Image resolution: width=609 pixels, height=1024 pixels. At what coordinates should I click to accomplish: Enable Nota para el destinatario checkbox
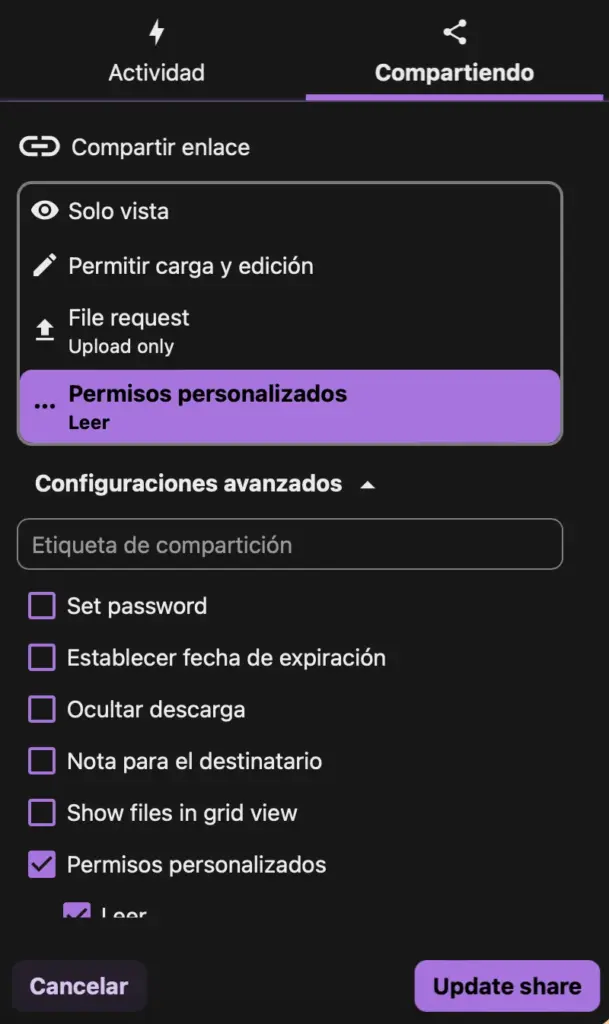point(42,762)
